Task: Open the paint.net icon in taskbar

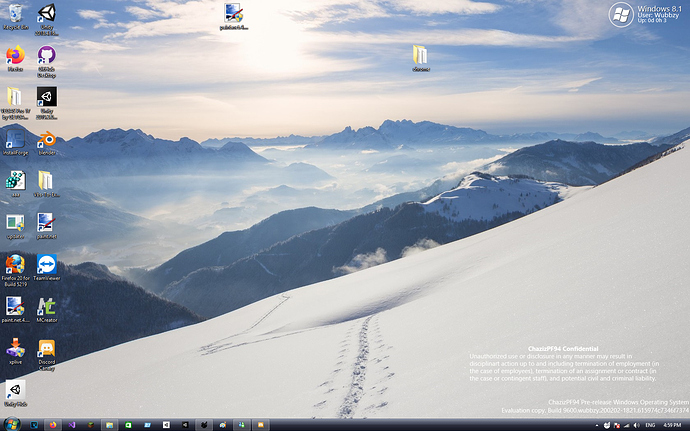Action: click(223, 425)
